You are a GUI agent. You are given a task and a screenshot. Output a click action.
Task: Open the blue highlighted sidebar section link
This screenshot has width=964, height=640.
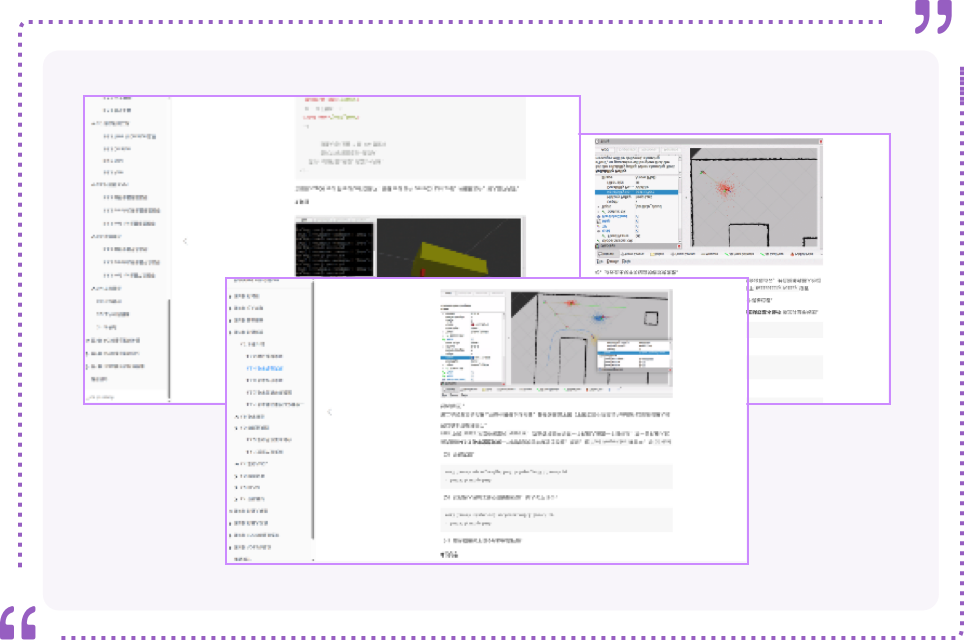tap(265, 369)
